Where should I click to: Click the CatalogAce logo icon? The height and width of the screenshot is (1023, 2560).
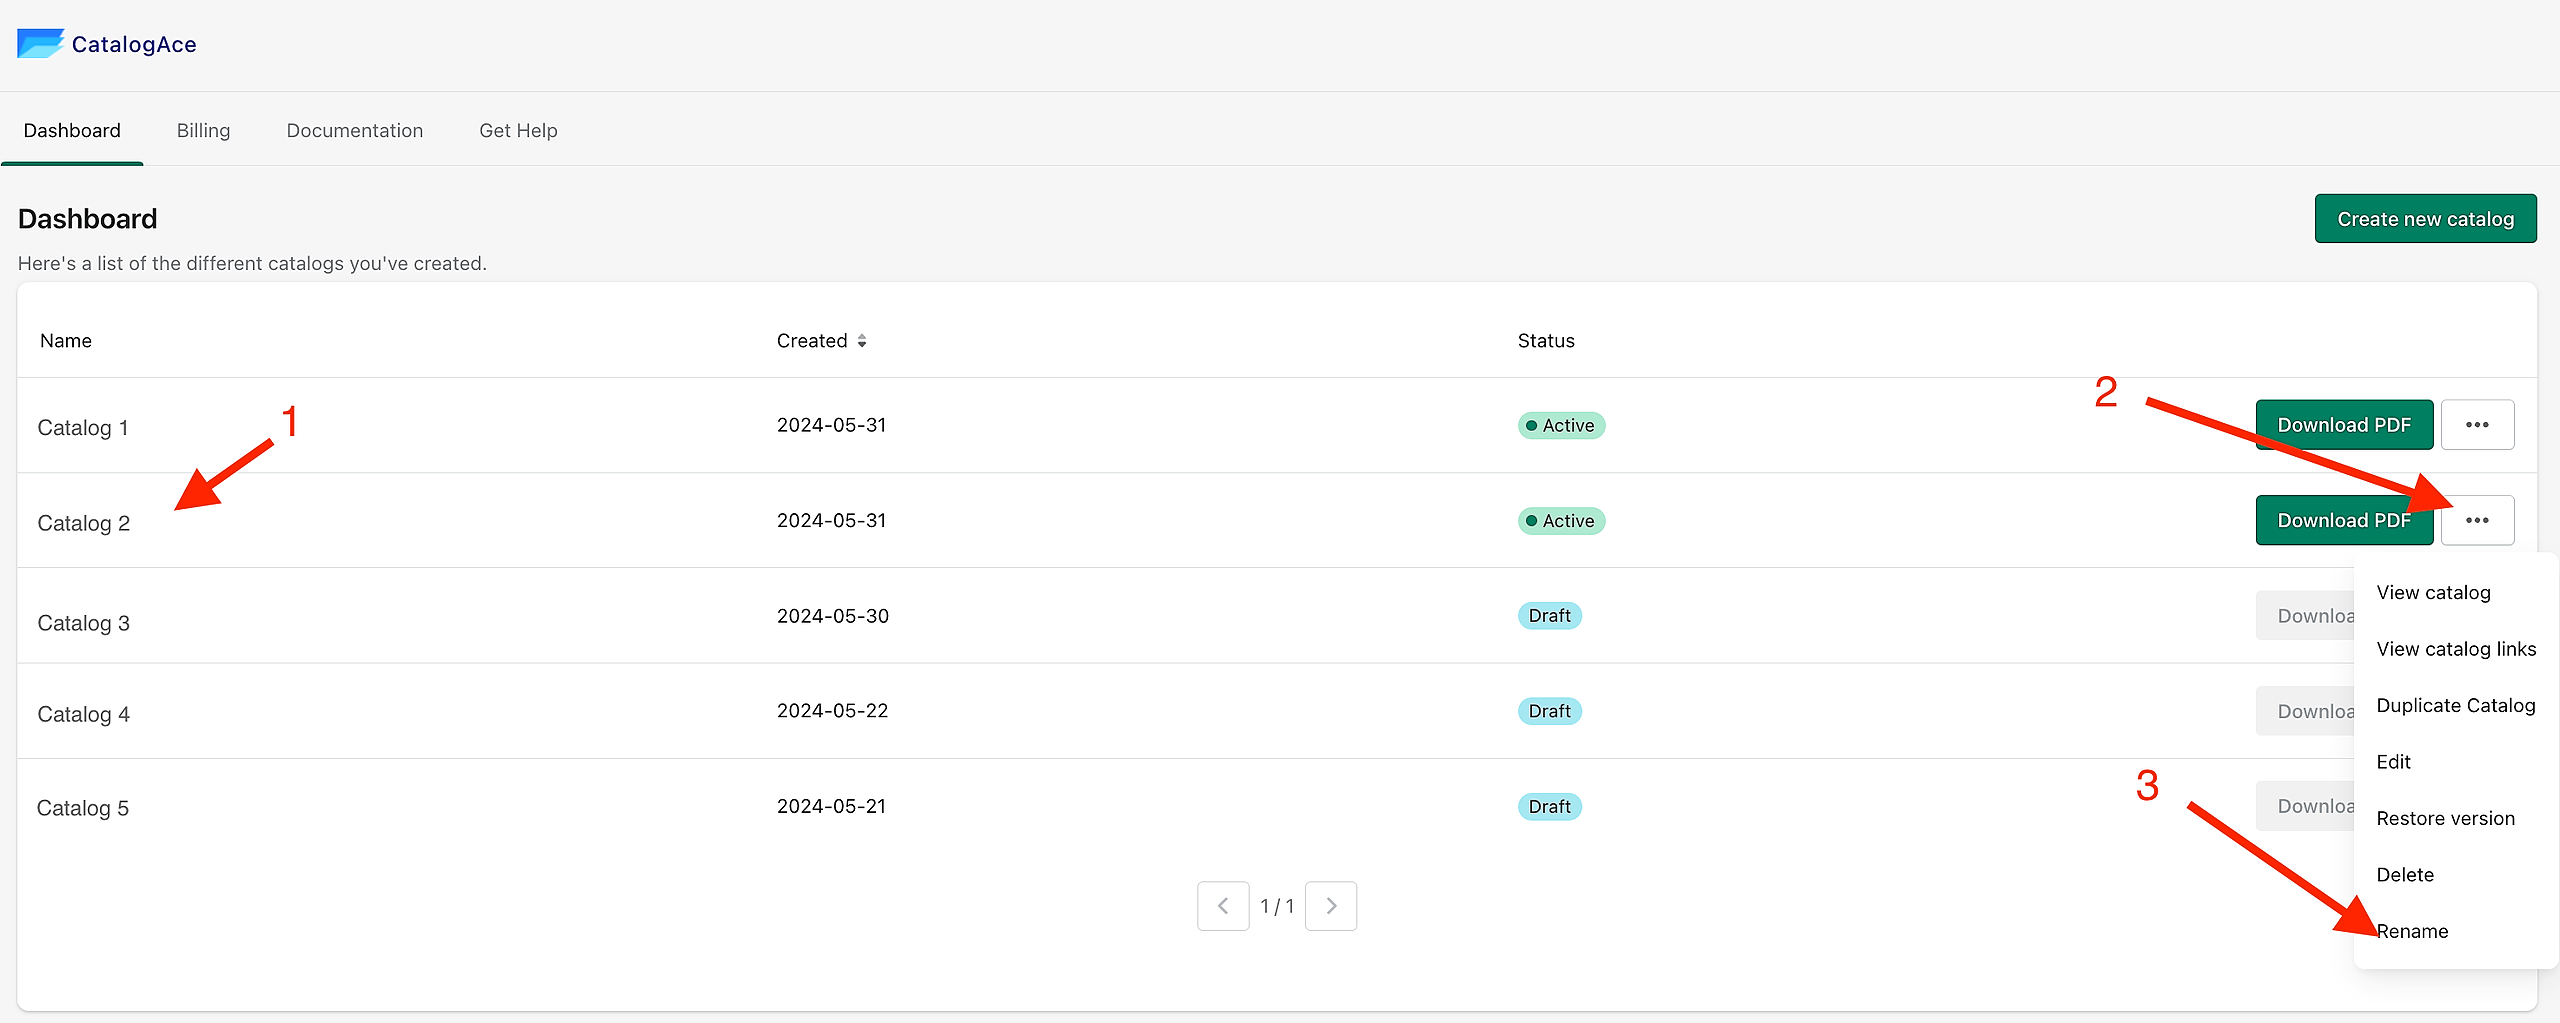click(40, 44)
